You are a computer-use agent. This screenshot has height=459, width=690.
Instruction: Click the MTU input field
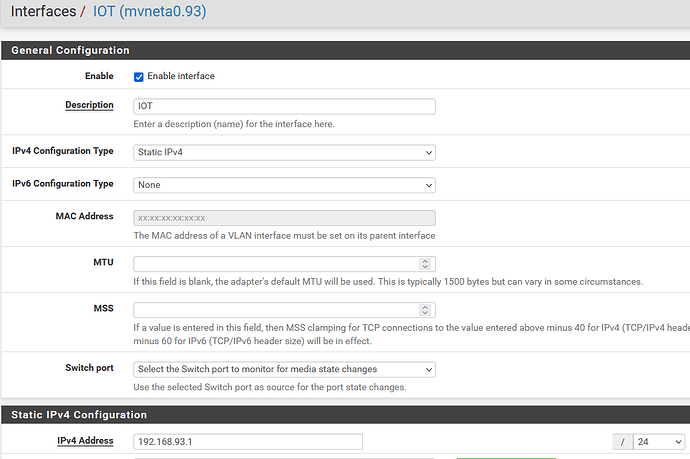284,264
